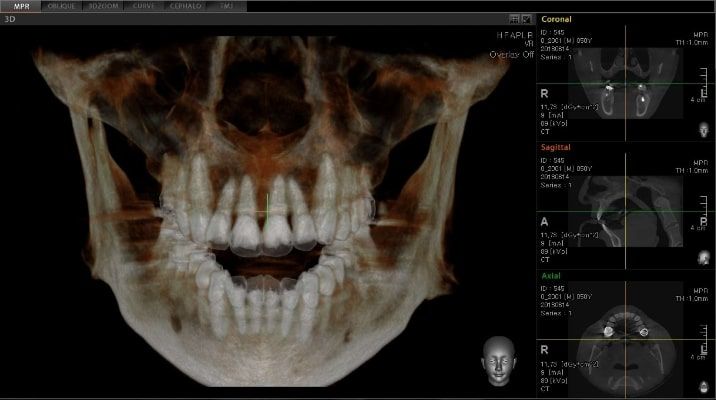Toggle the Overlay Off text in 3D view
This screenshot has width=716, height=400.
click(511, 55)
